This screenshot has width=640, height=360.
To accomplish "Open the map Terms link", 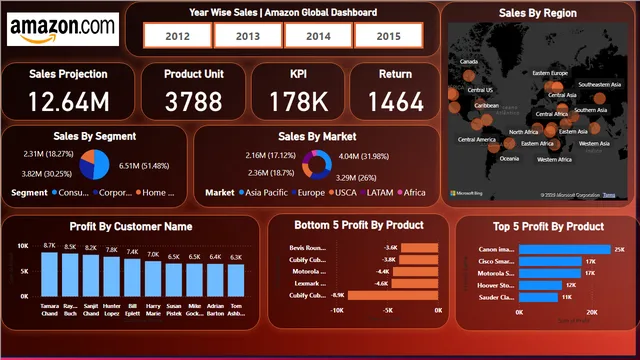I will [609, 195].
